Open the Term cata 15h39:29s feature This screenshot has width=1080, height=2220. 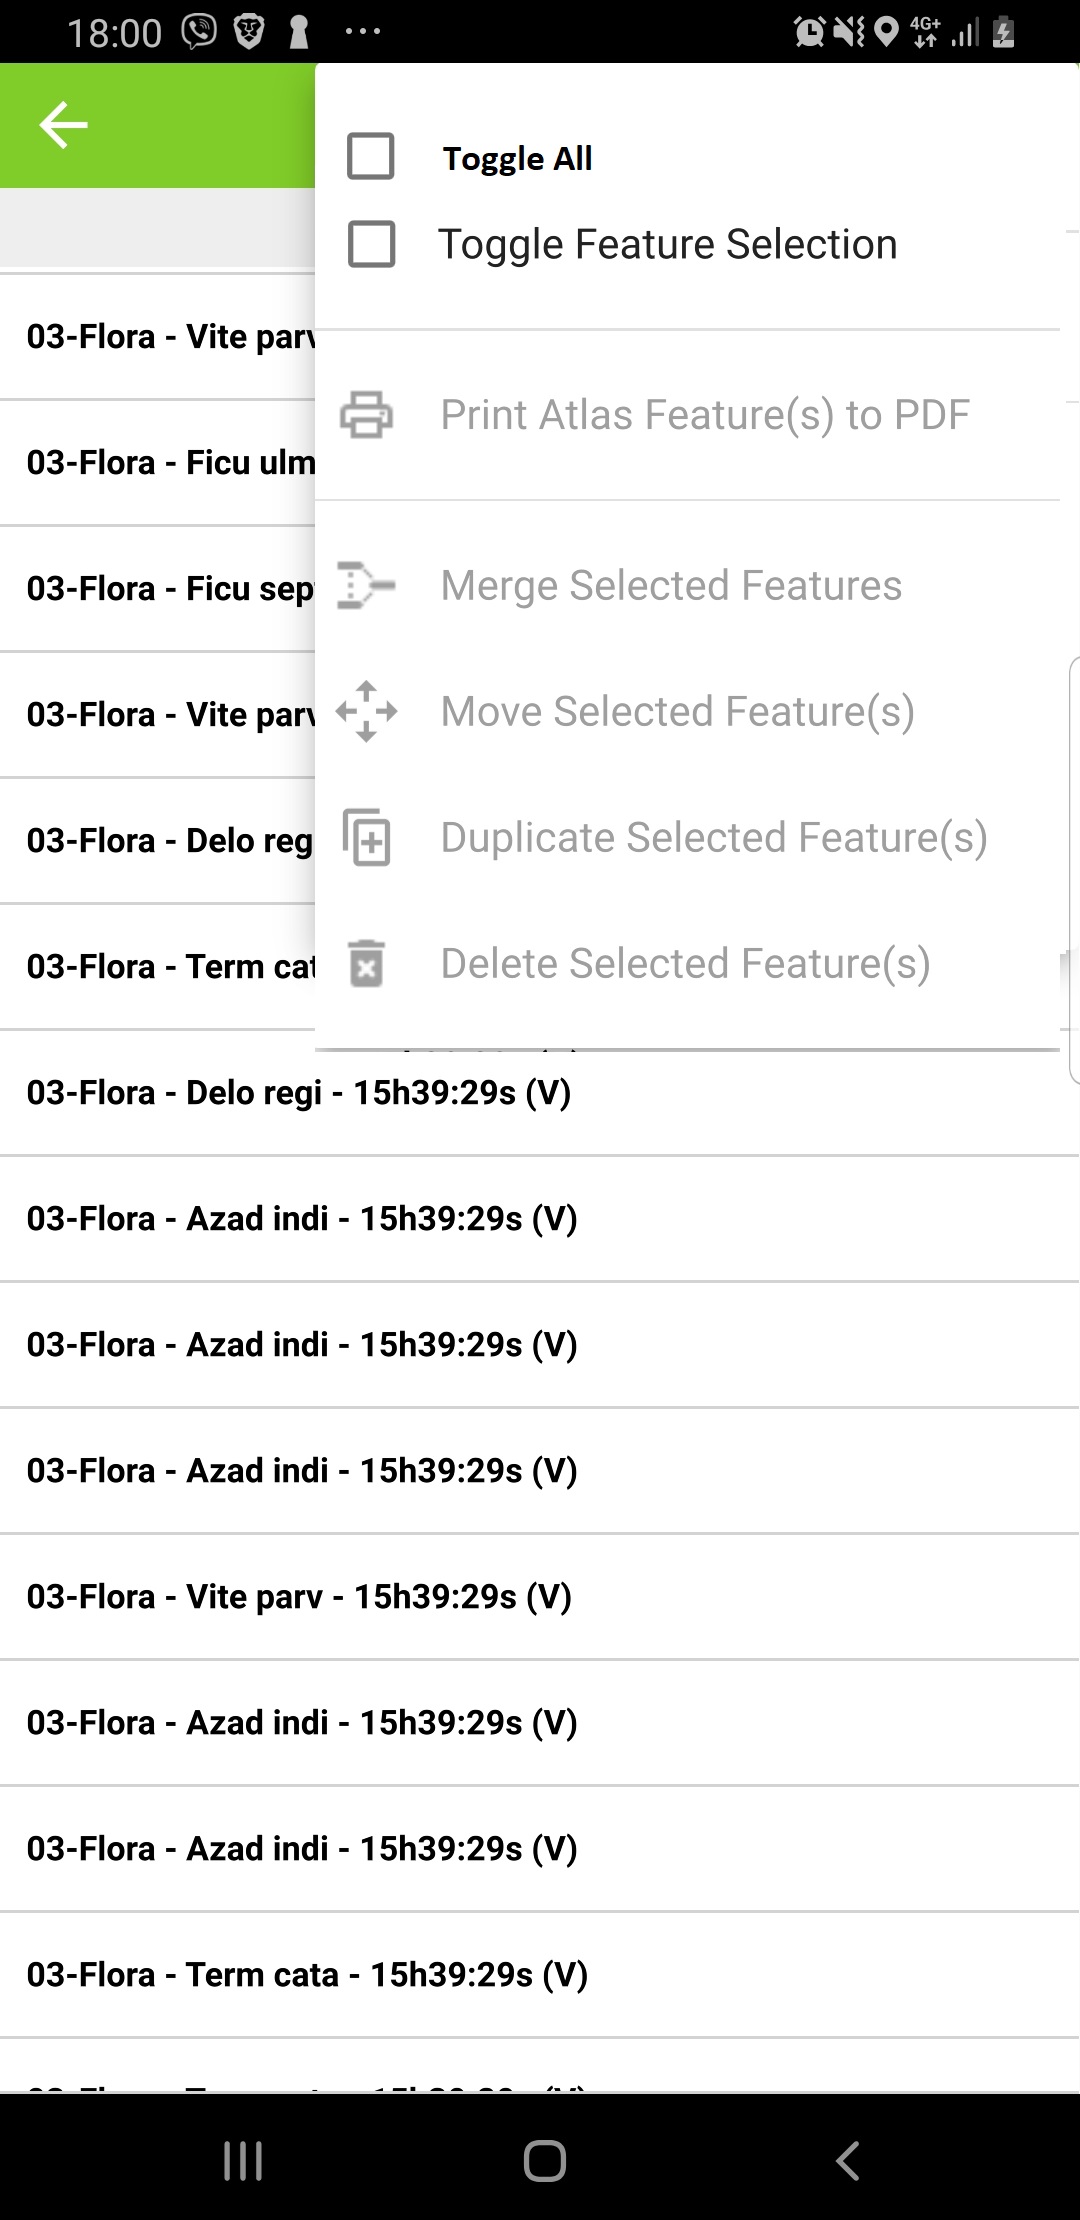[307, 1974]
